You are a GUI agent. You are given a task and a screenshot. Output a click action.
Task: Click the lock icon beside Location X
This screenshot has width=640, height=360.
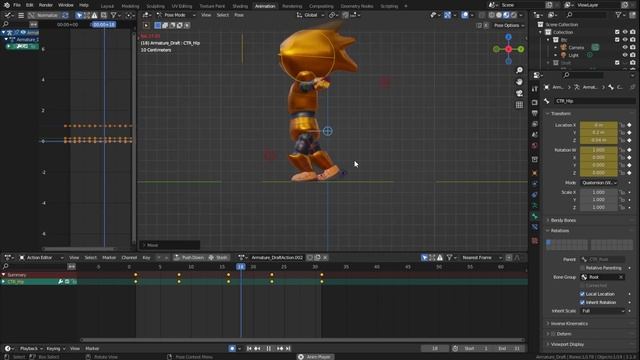click(622, 125)
